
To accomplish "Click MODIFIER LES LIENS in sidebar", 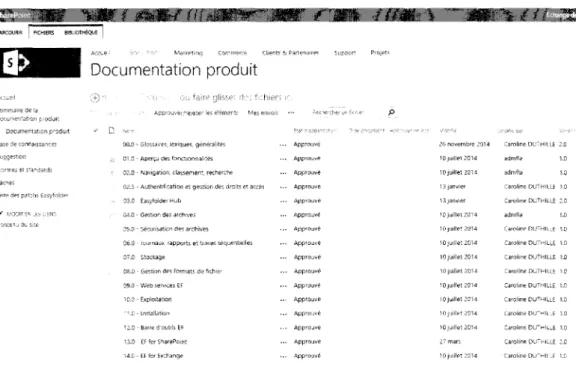I will 31,214.
